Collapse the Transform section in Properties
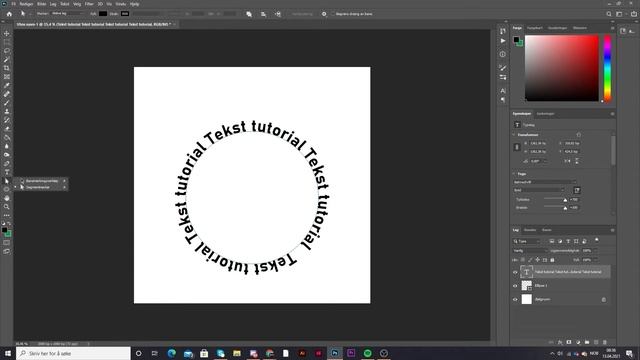Screen dimensions: 640x360 click(x=514, y=135)
